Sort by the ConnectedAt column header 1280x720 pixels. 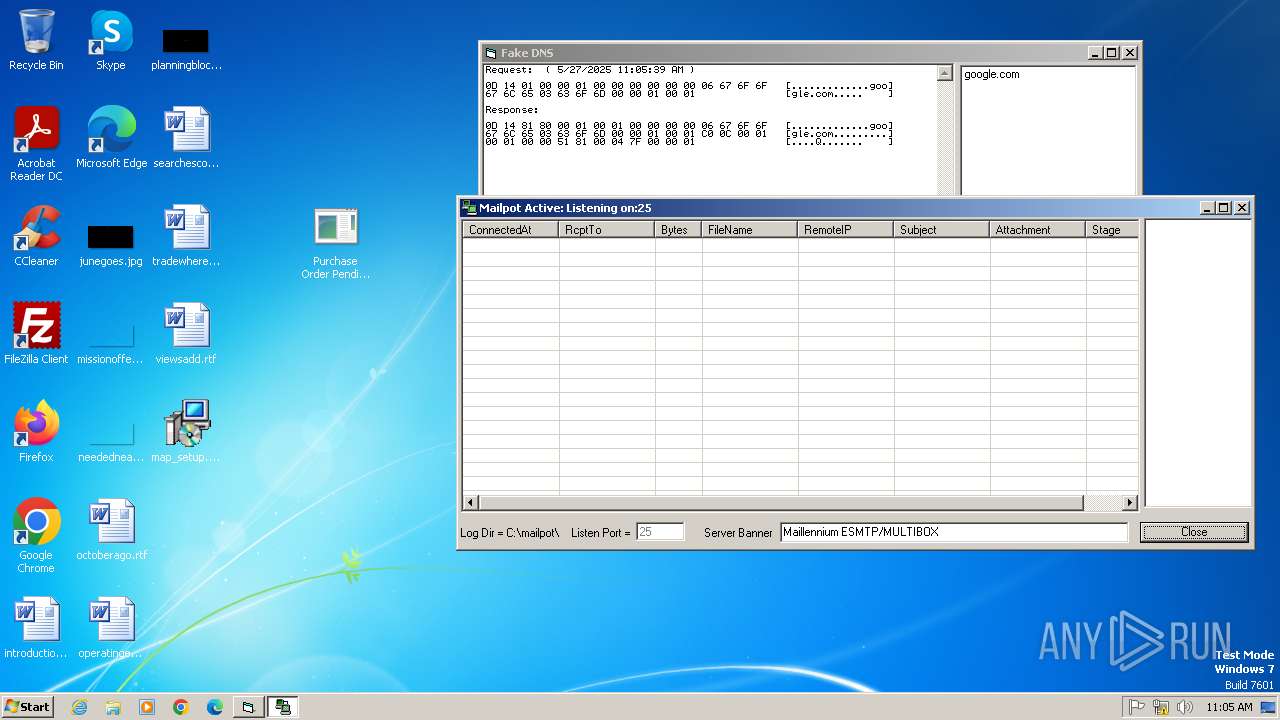(510, 230)
